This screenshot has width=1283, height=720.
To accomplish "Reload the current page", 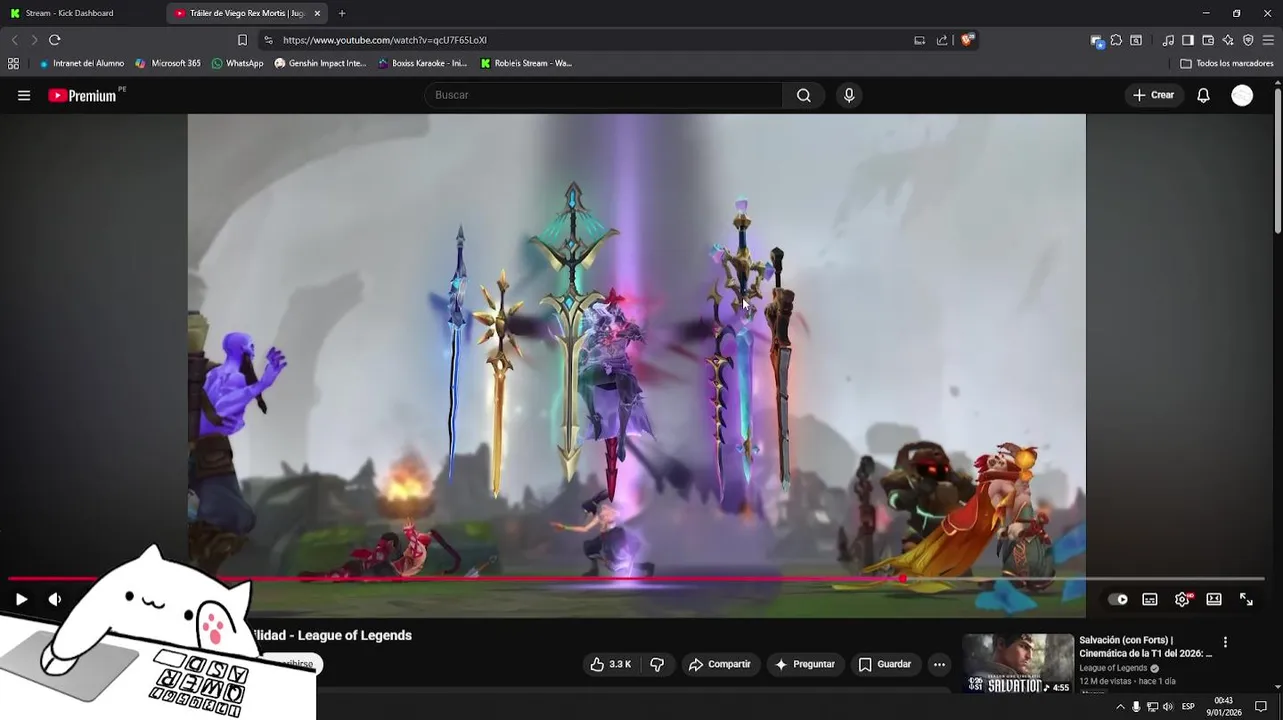I will pyautogui.click(x=55, y=40).
